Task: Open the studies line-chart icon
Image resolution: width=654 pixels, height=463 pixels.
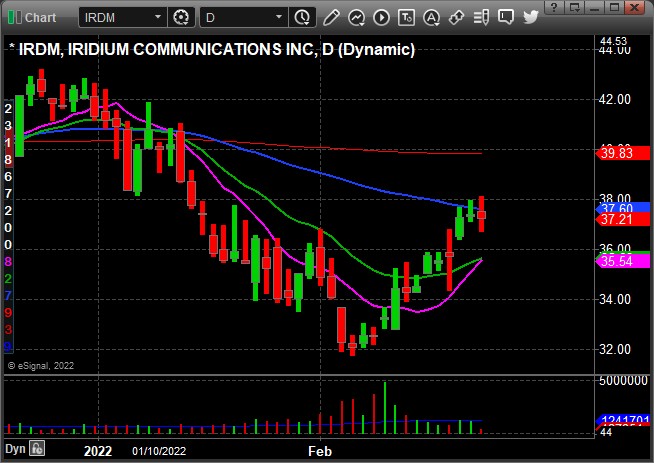Action: click(356, 18)
